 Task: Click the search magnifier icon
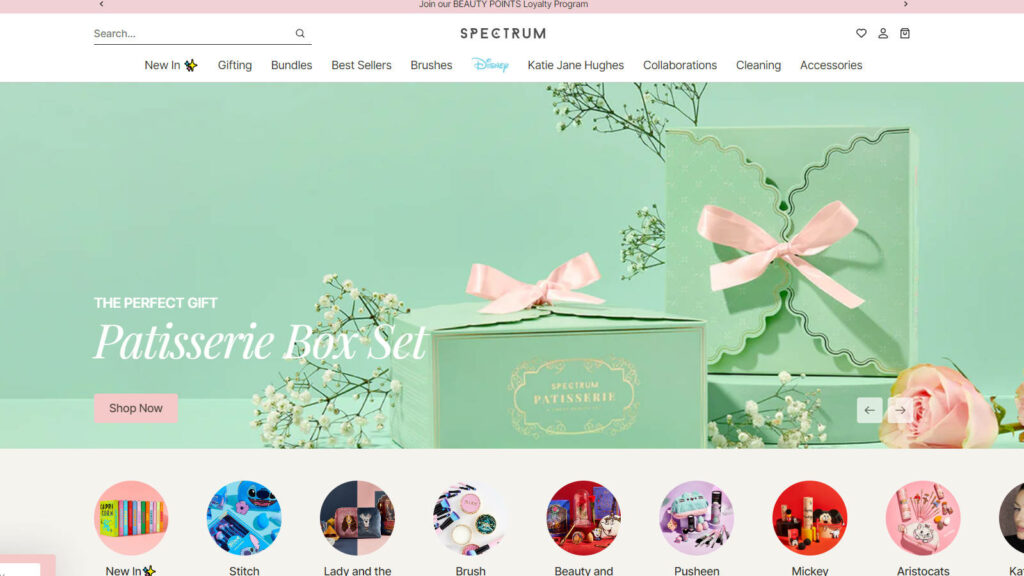tap(299, 34)
